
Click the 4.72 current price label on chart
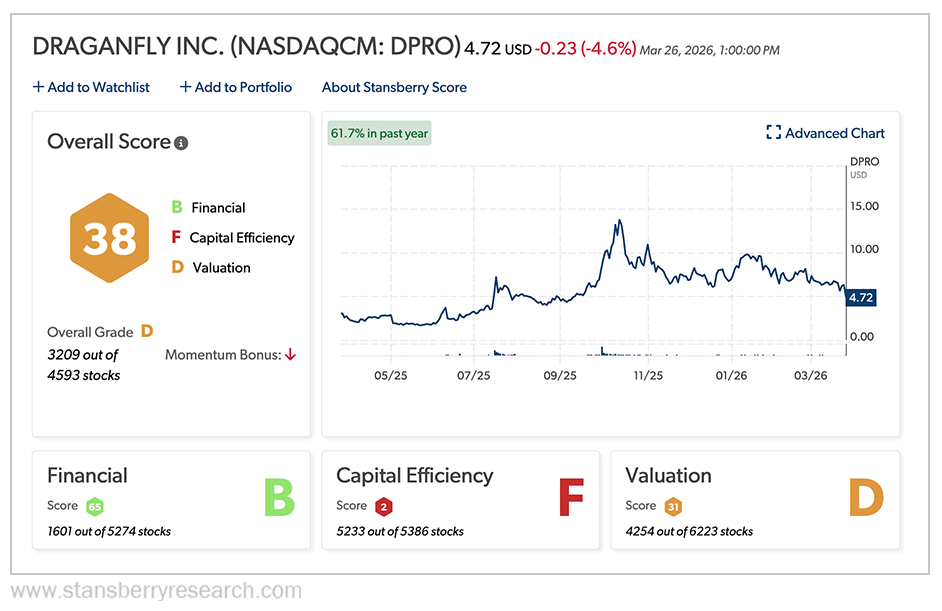(x=861, y=298)
